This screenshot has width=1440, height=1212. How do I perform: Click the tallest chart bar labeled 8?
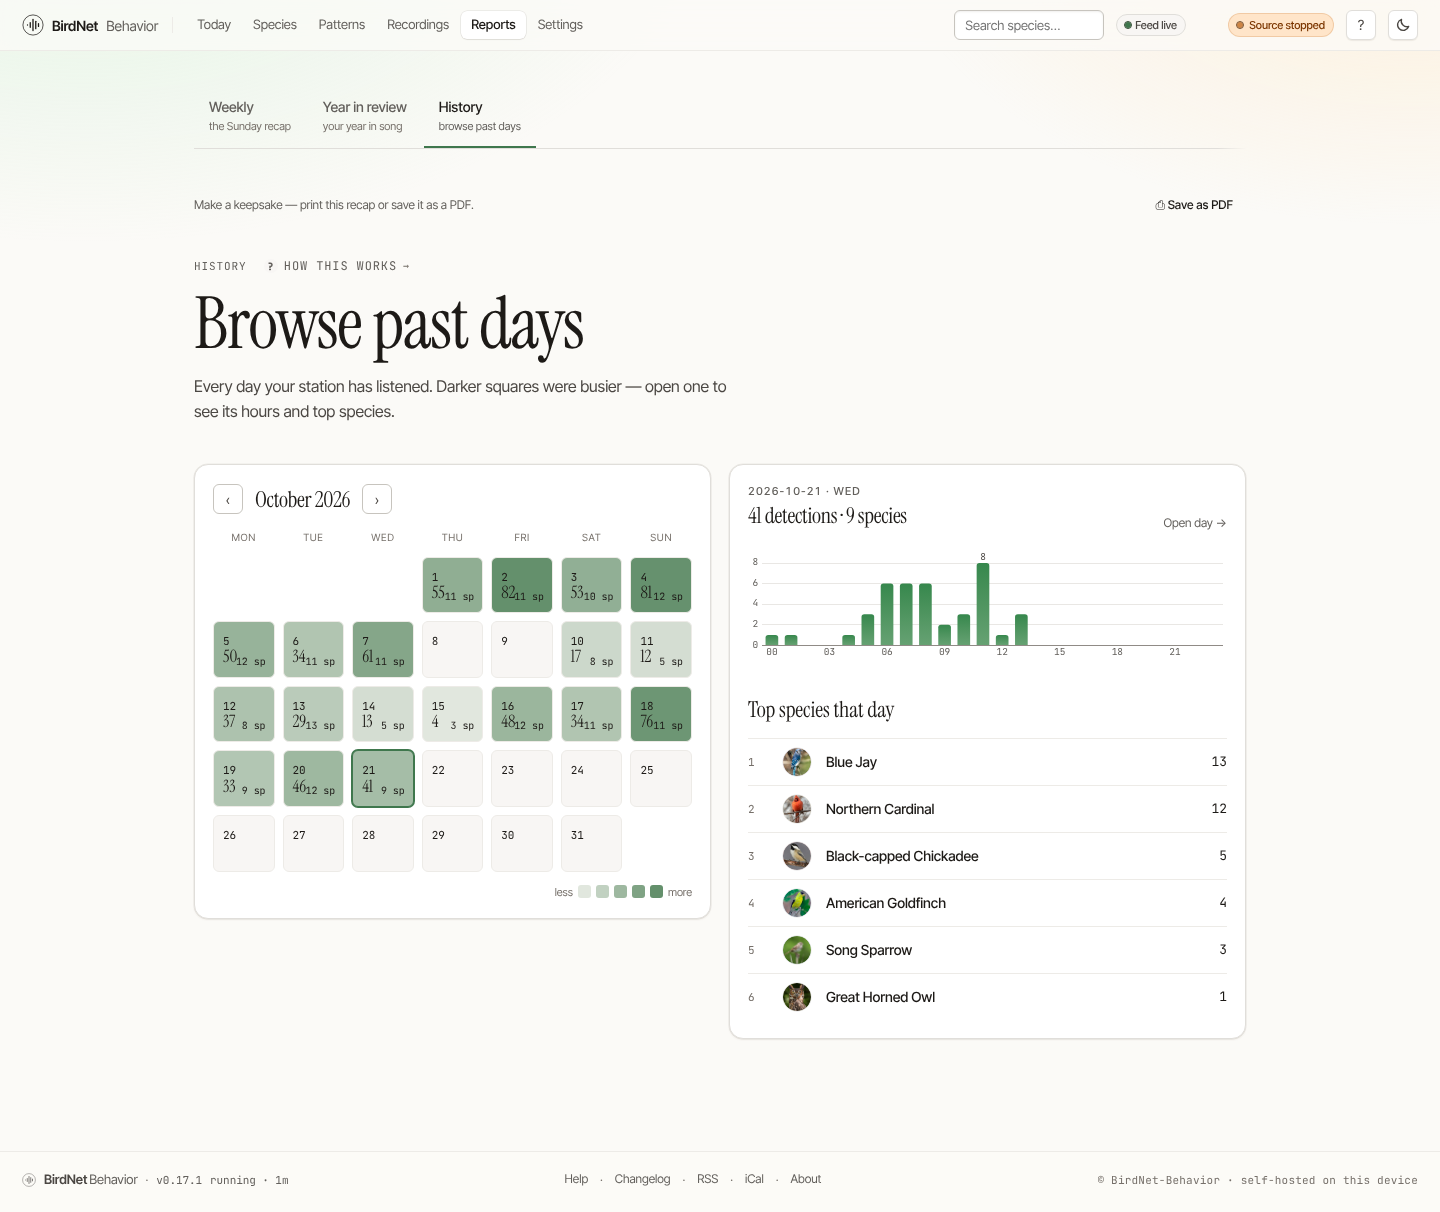[x=983, y=604]
